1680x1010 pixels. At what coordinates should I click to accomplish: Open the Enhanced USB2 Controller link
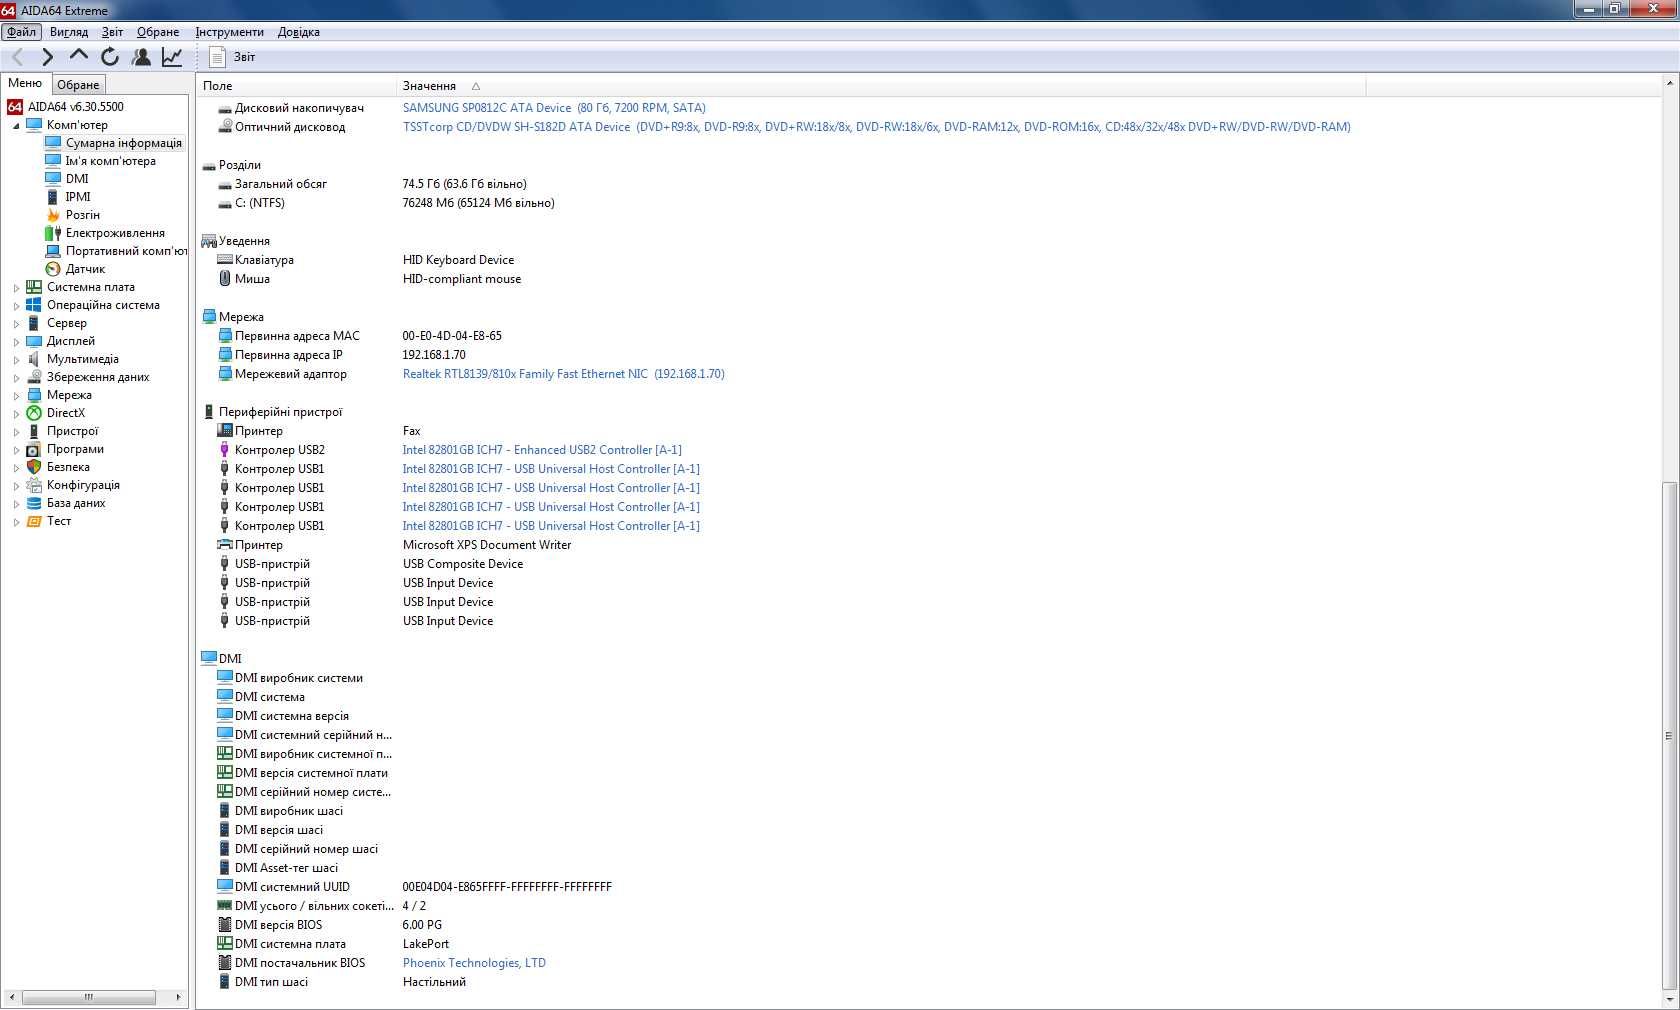coord(542,450)
